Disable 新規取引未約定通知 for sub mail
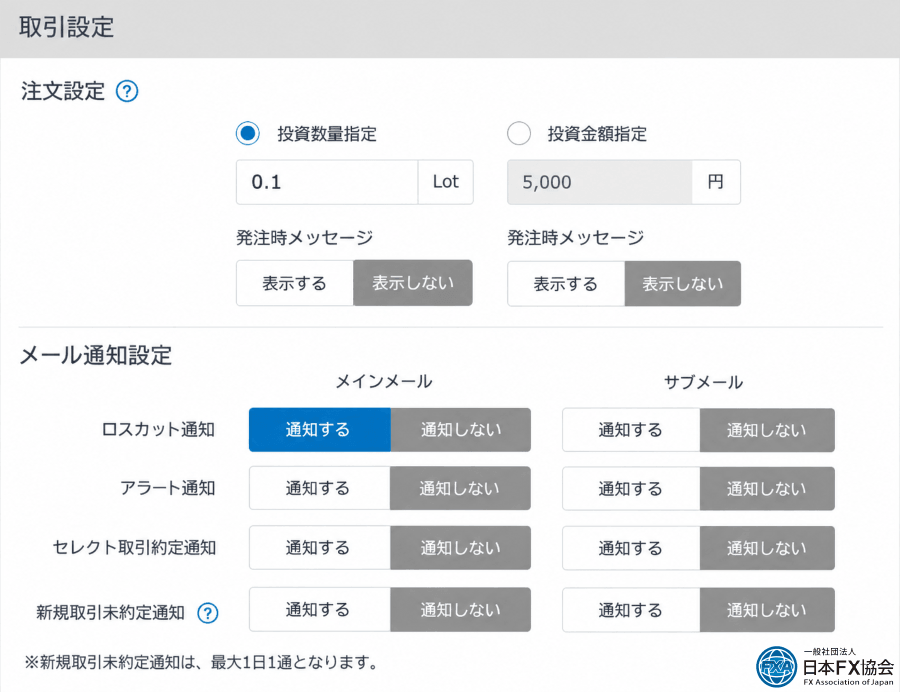The width and height of the screenshot is (900, 692). coord(767,610)
